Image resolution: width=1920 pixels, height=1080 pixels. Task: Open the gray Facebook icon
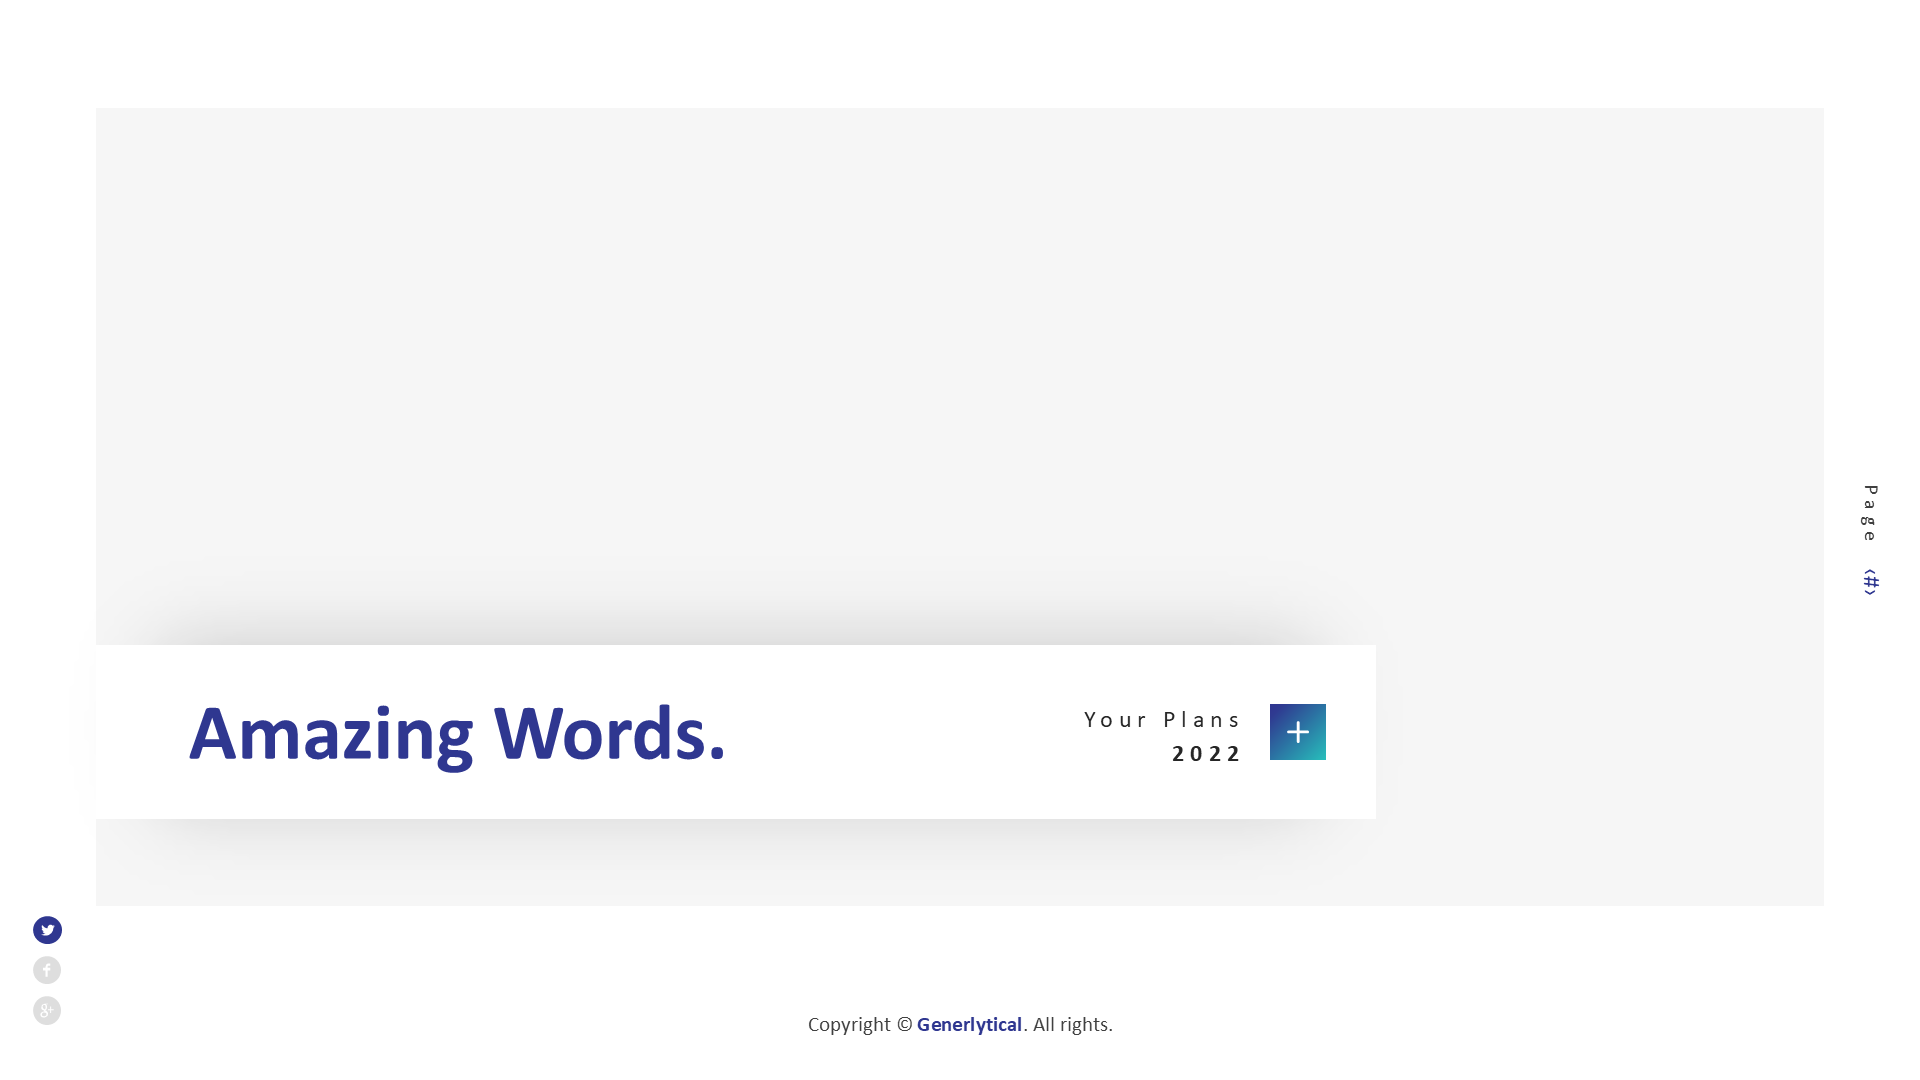(47, 970)
